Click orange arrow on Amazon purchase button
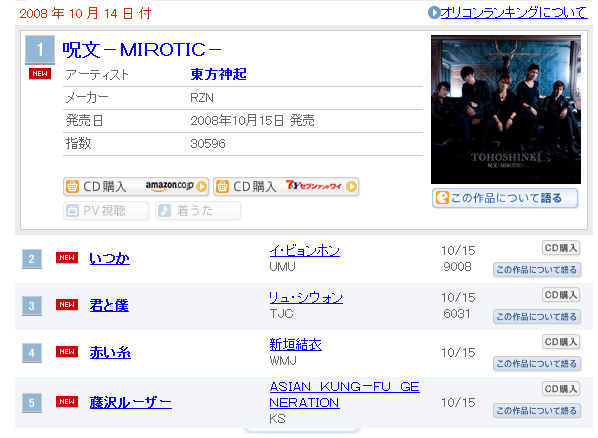This screenshot has width=598, height=438. pos(201,187)
